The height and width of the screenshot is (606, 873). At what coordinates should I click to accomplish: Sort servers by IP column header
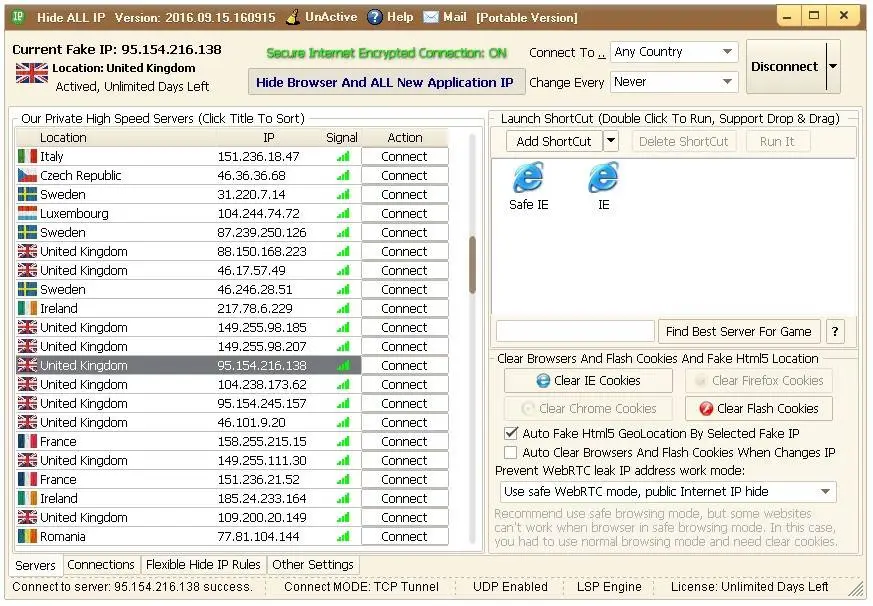click(269, 138)
